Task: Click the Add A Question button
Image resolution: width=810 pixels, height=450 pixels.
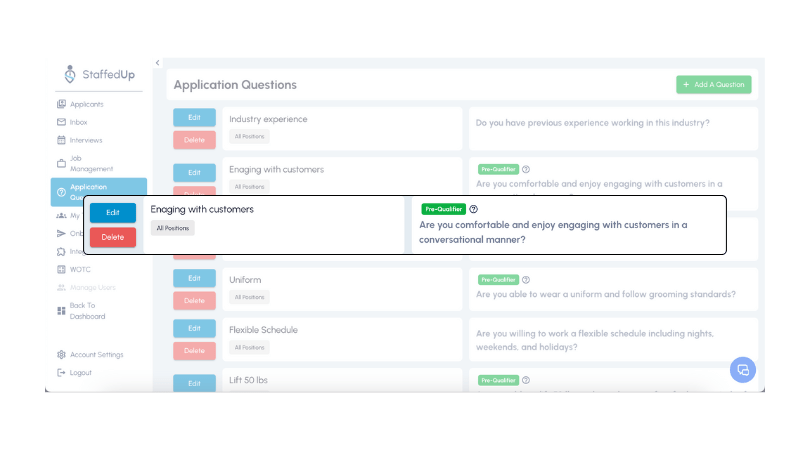Action: tap(713, 85)
